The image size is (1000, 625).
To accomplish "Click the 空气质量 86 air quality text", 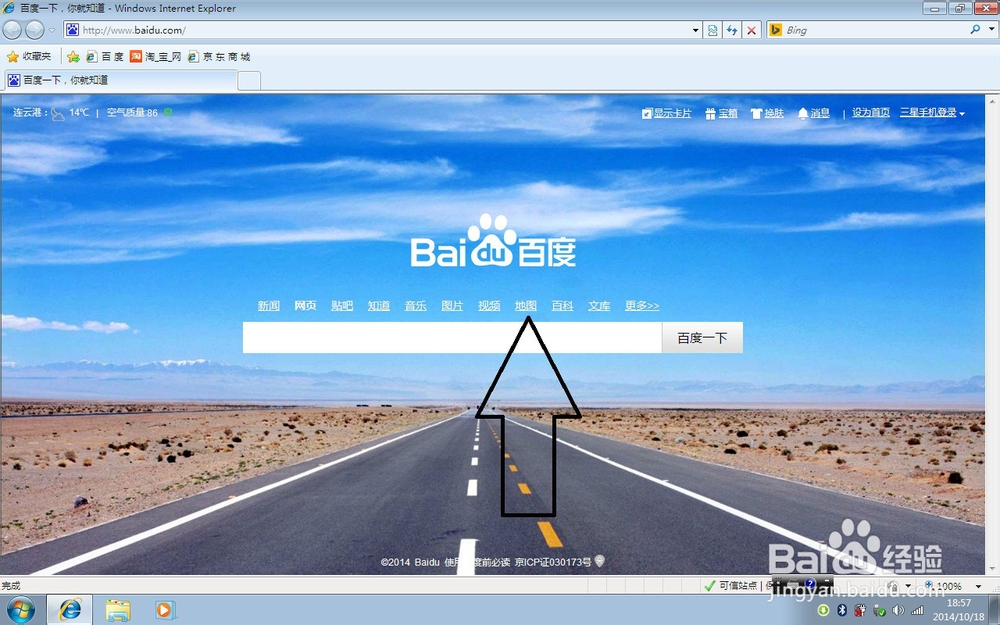I will tap(132, 112).
